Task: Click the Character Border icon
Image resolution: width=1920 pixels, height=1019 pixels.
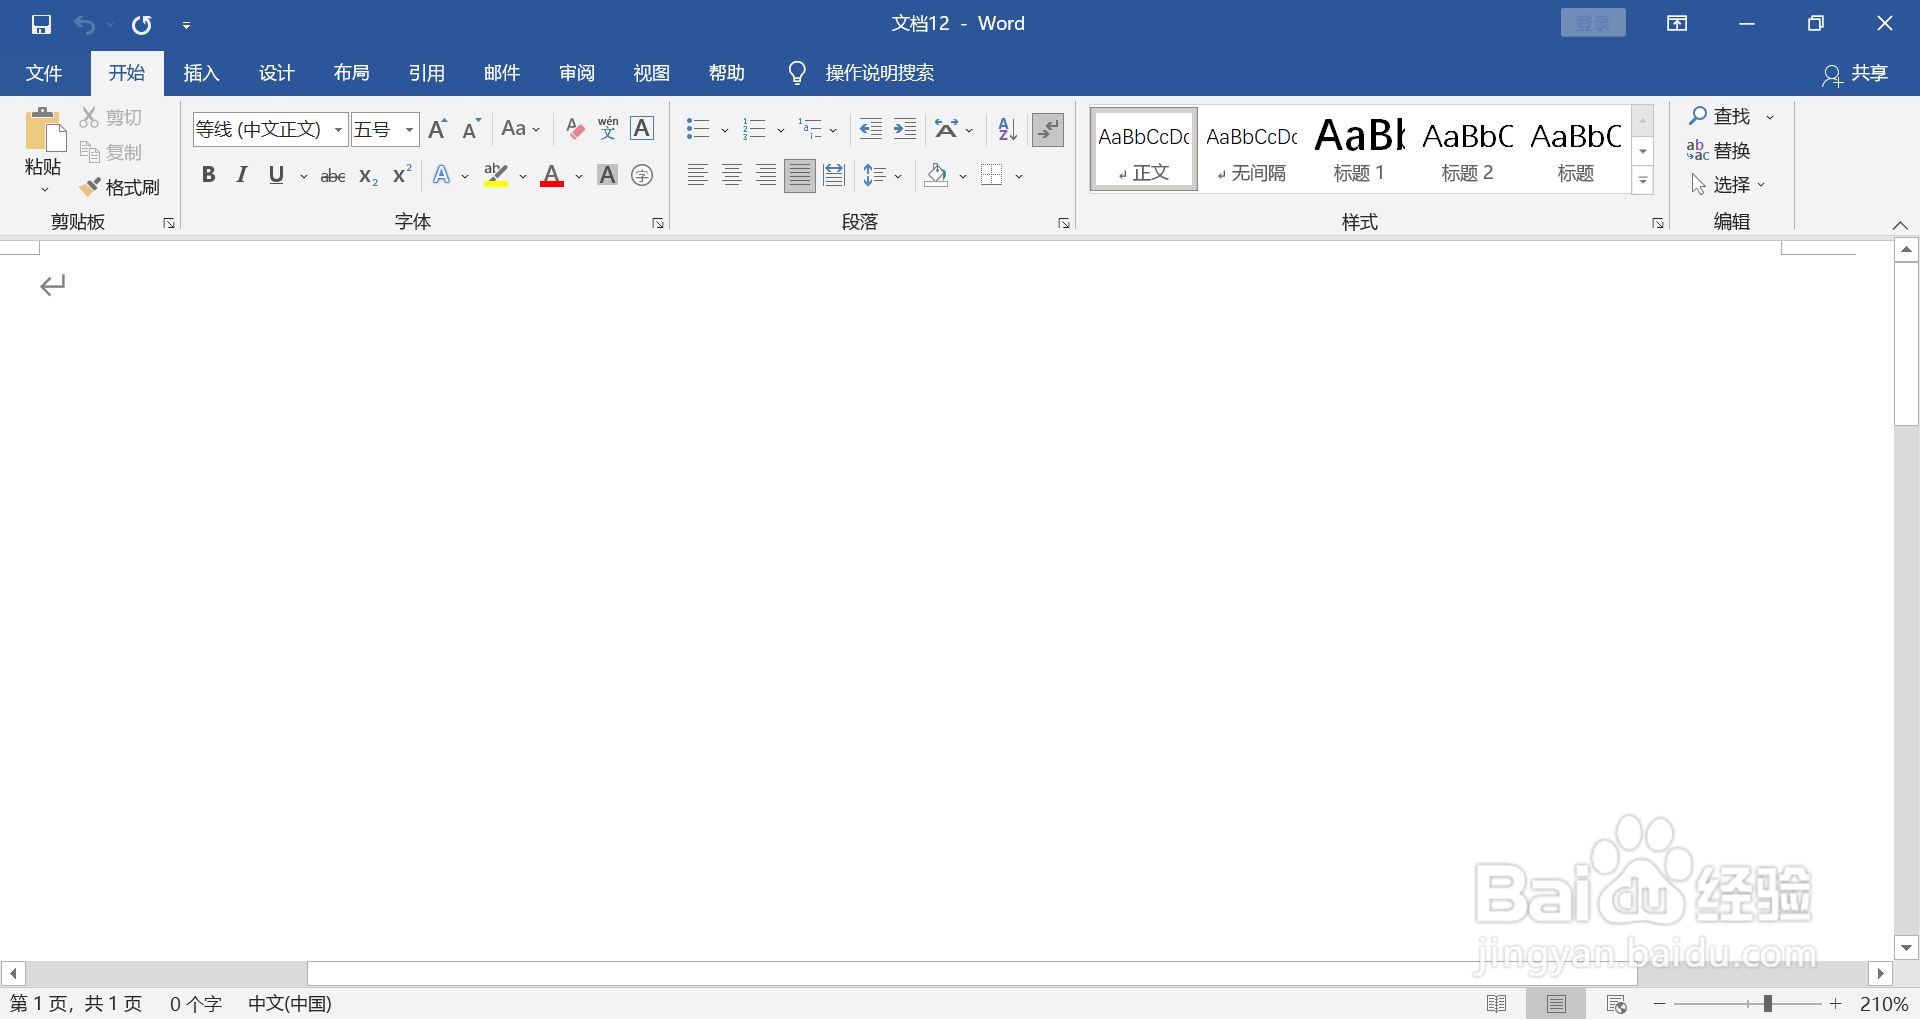Action: point(642,129)
